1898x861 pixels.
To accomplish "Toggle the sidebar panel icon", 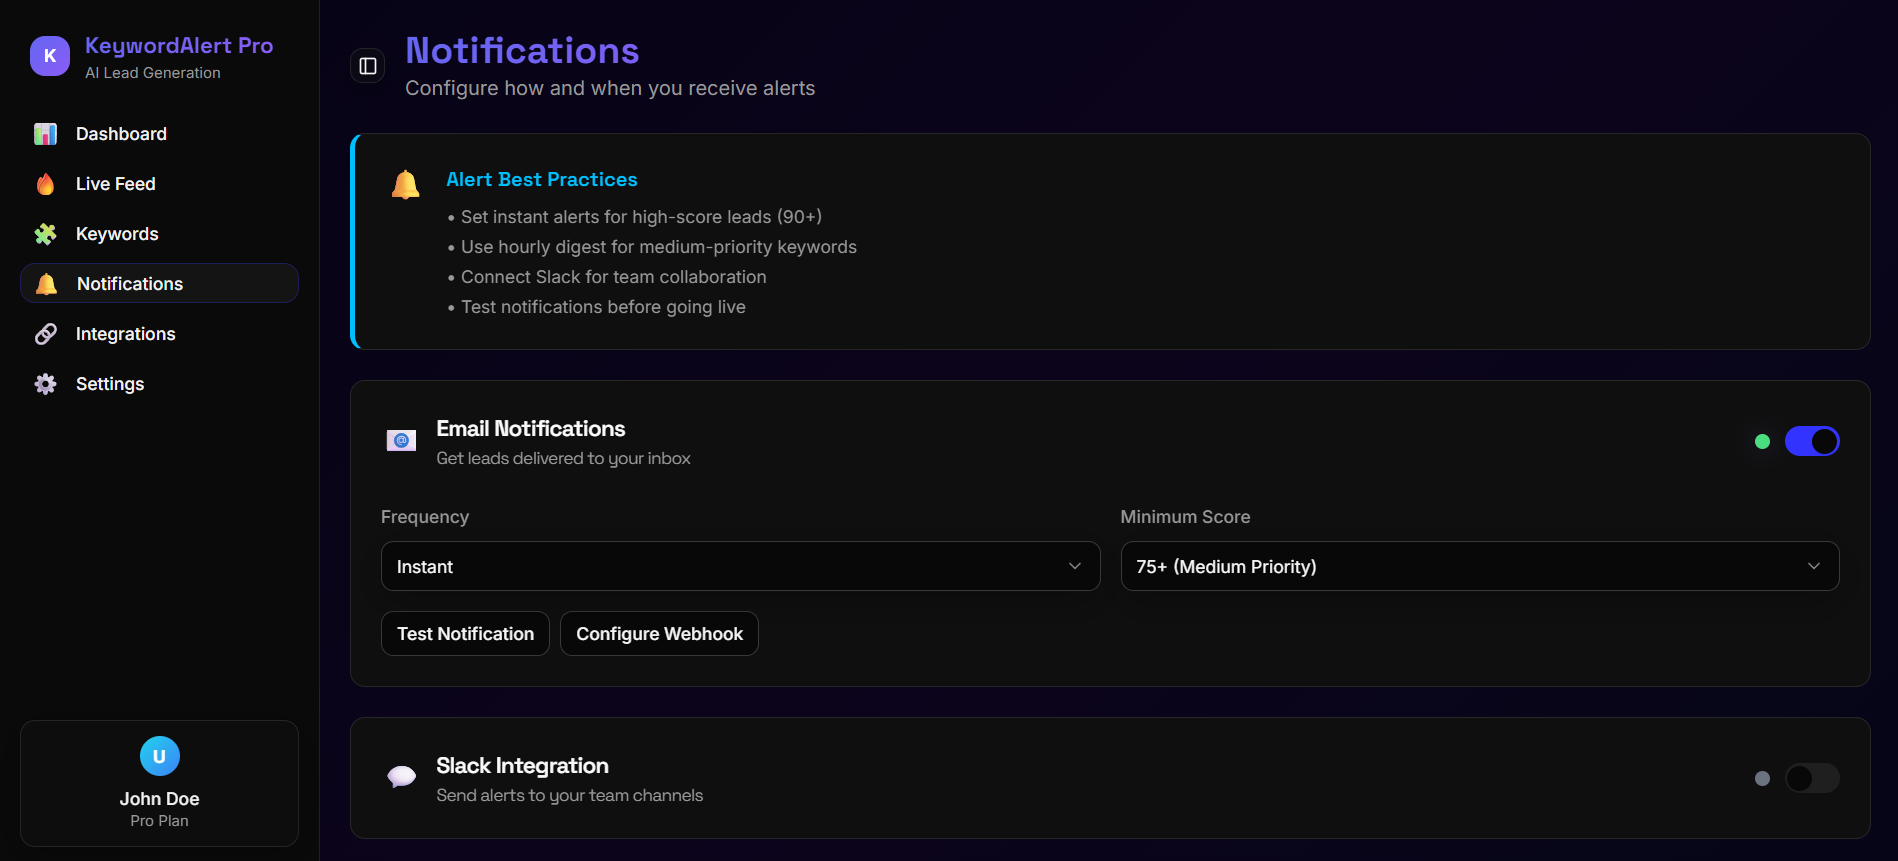I will tap(368, 66).
